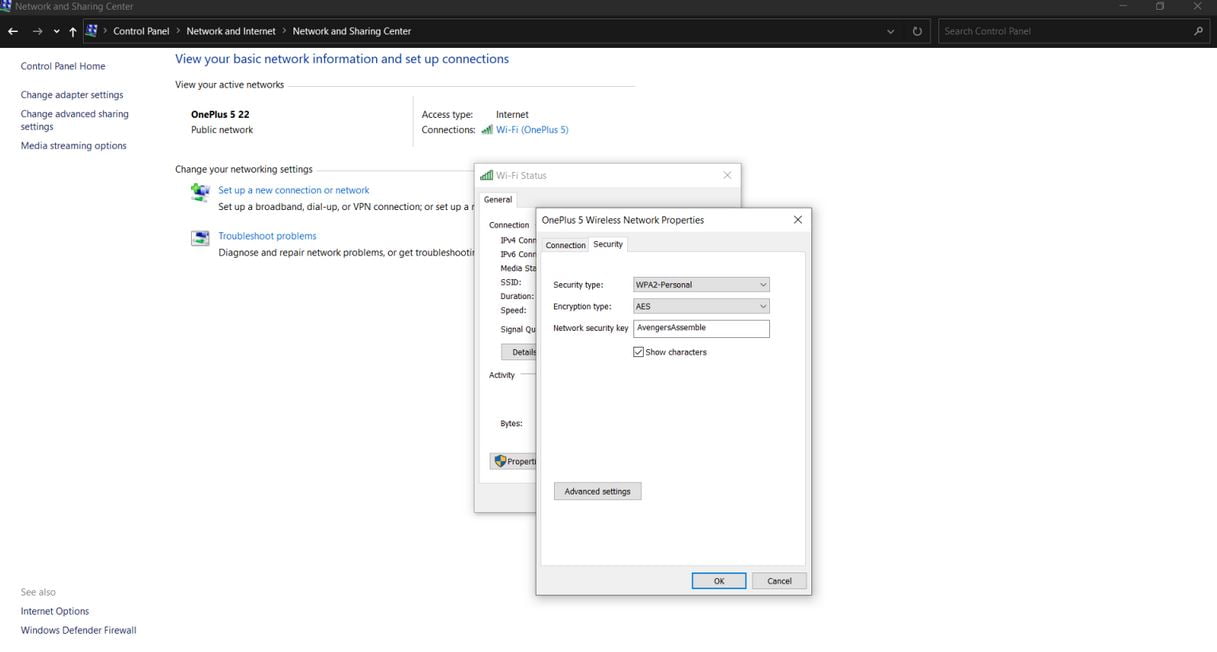Click the Wi-Fi Status title bar icon
Image resolution: width=1217 pixels, height=652 pixels.
[487, 175]
